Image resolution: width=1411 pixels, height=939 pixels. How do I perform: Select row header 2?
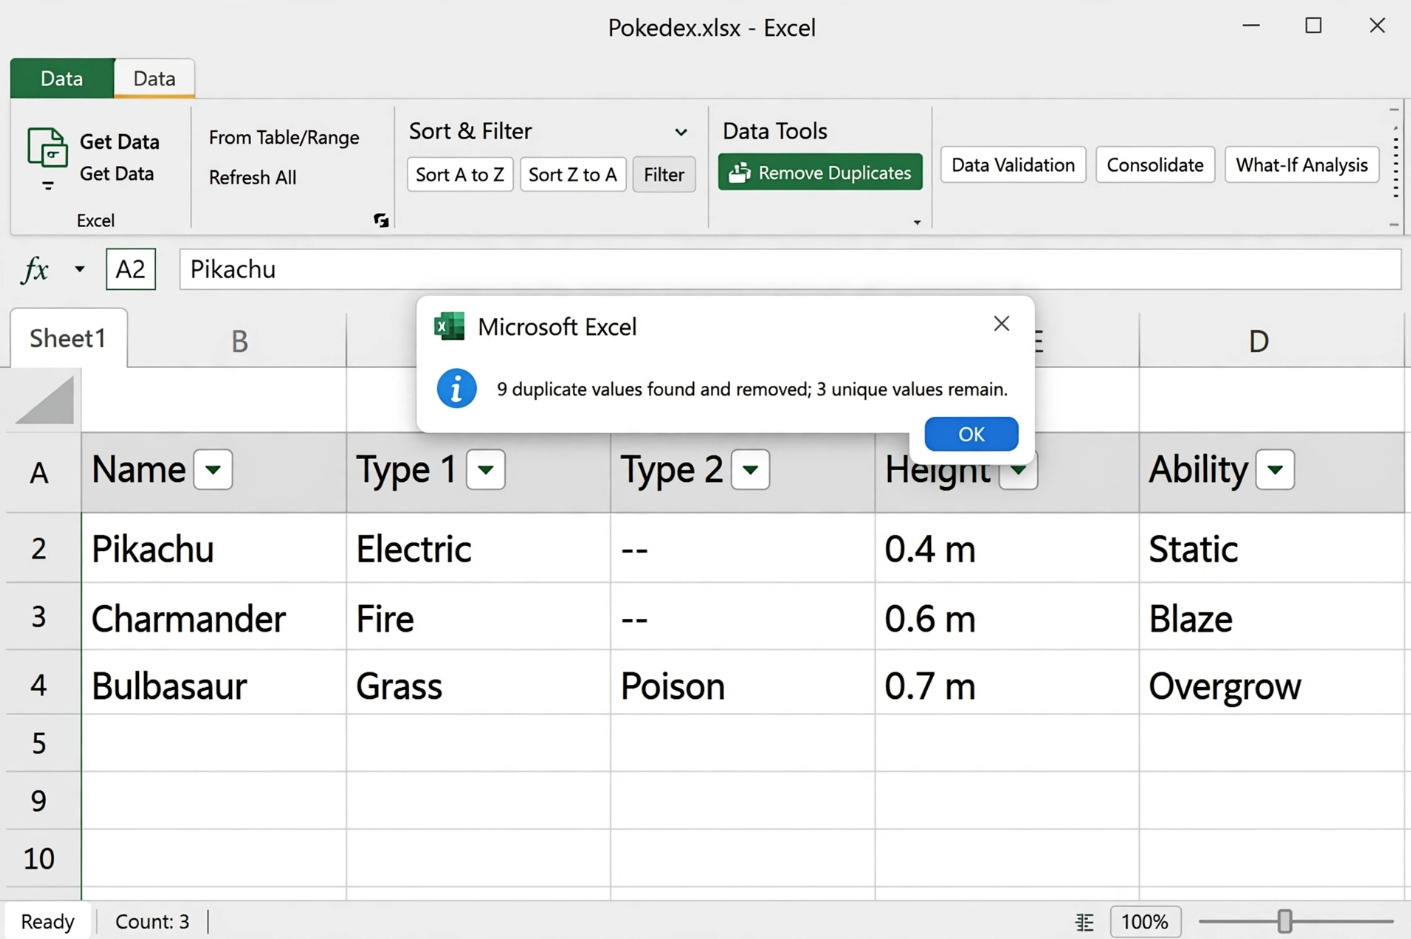(x=39, y=548)
